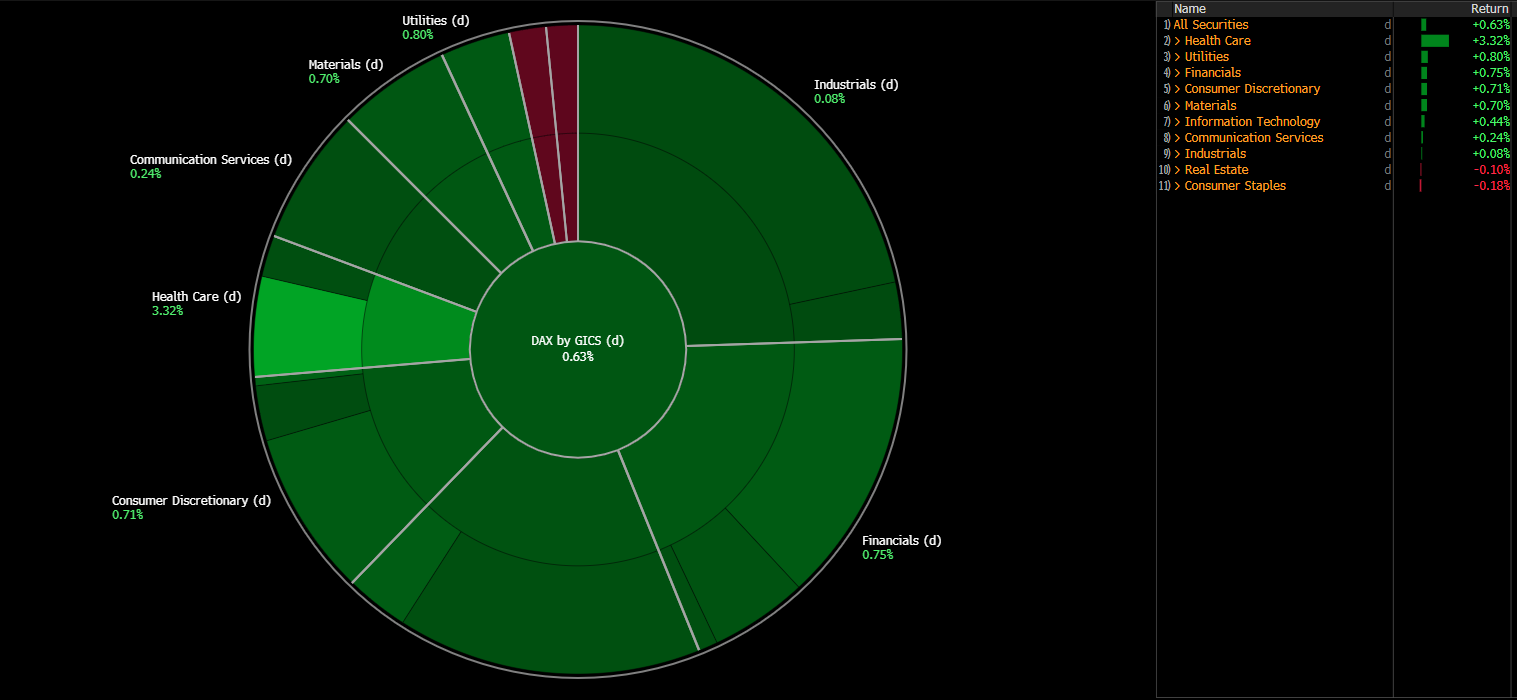Click the Consumer Discretionary (d) chart label
The image size is (1517, 700).
click(191, 501)
